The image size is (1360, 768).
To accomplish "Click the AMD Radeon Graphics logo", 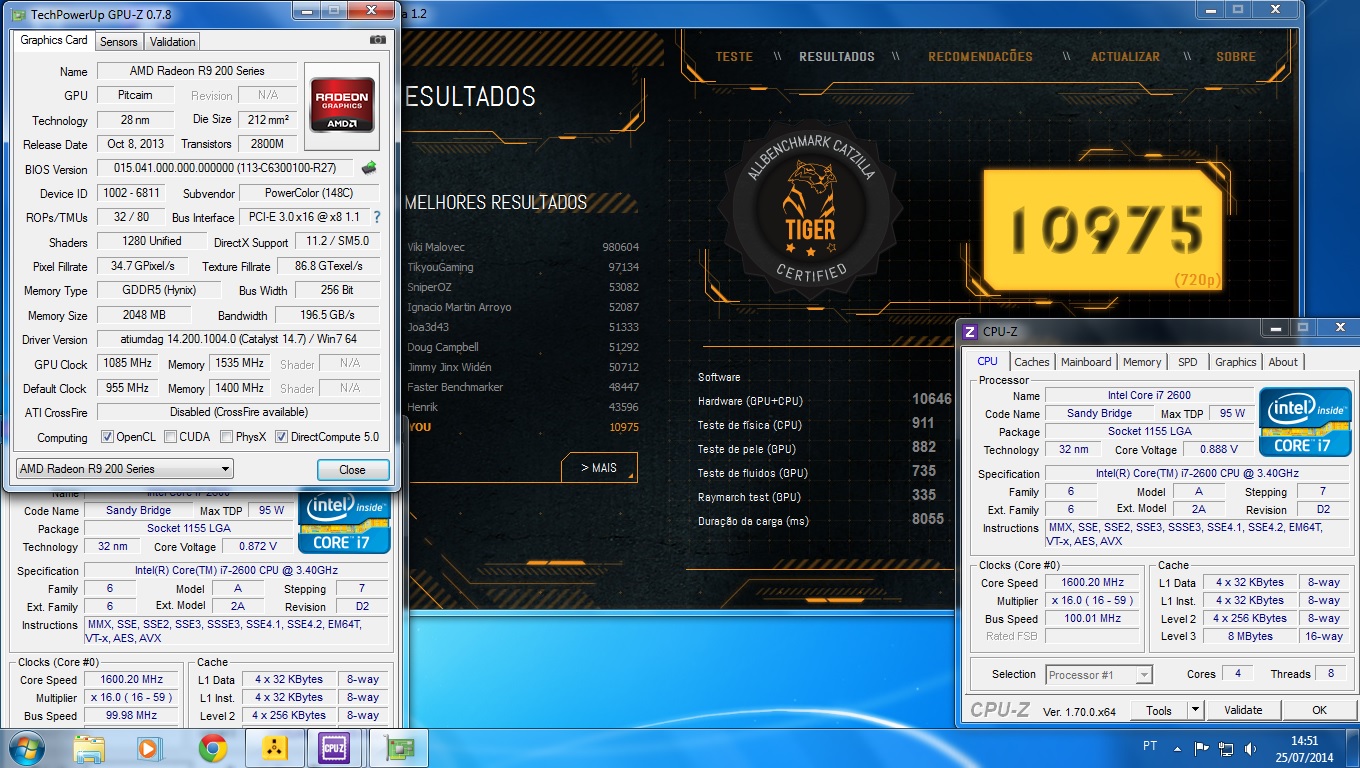I will coord(342,106).
